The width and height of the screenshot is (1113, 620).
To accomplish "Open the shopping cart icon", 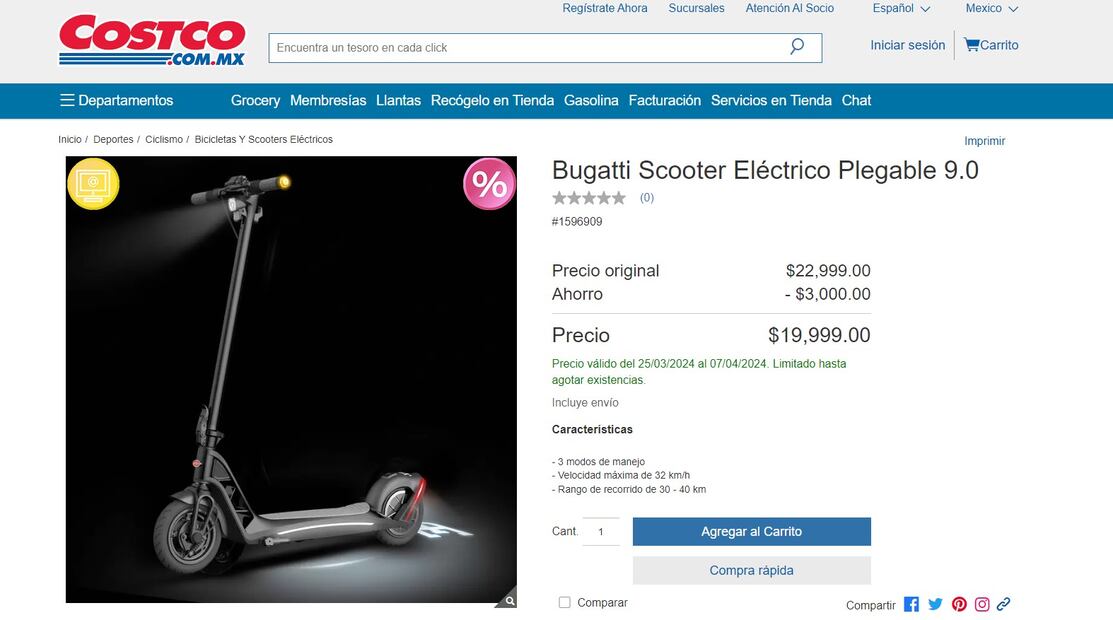I will click(971, 45).
